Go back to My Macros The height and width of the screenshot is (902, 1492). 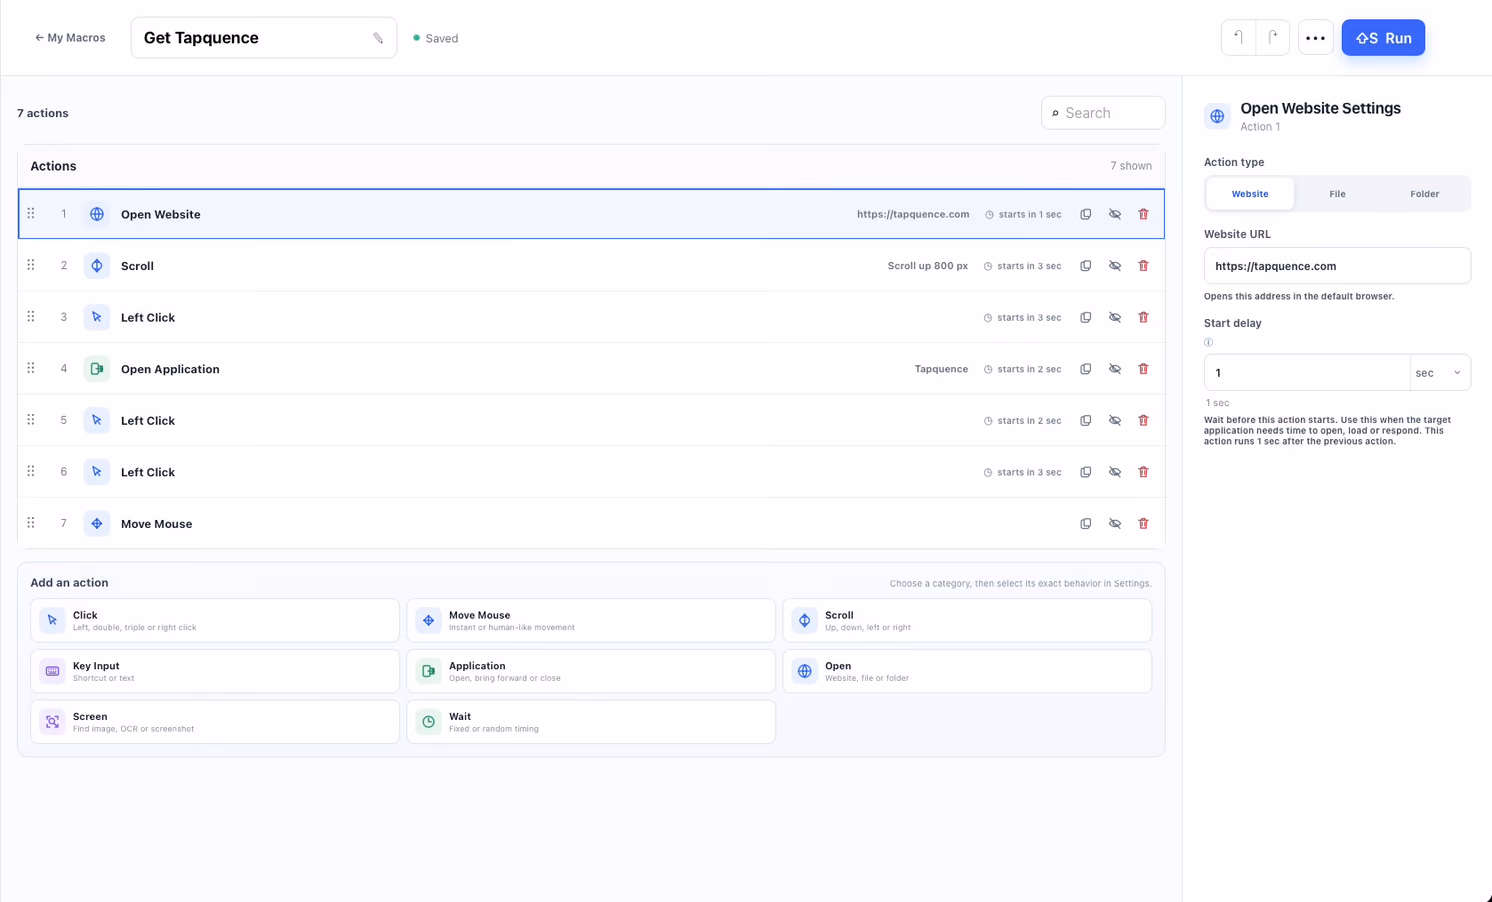pos(70,38)
